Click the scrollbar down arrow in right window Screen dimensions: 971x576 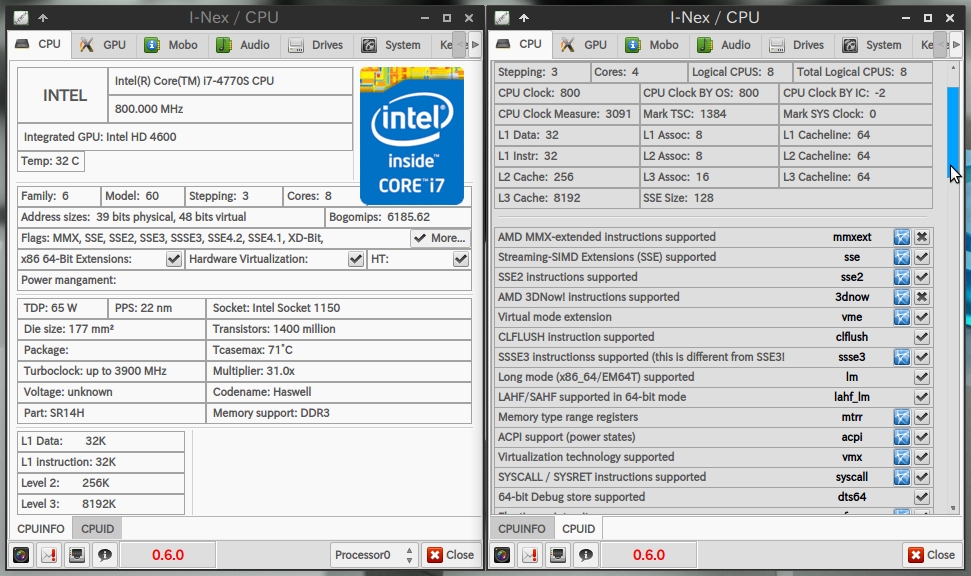click(x=953, y=508)
